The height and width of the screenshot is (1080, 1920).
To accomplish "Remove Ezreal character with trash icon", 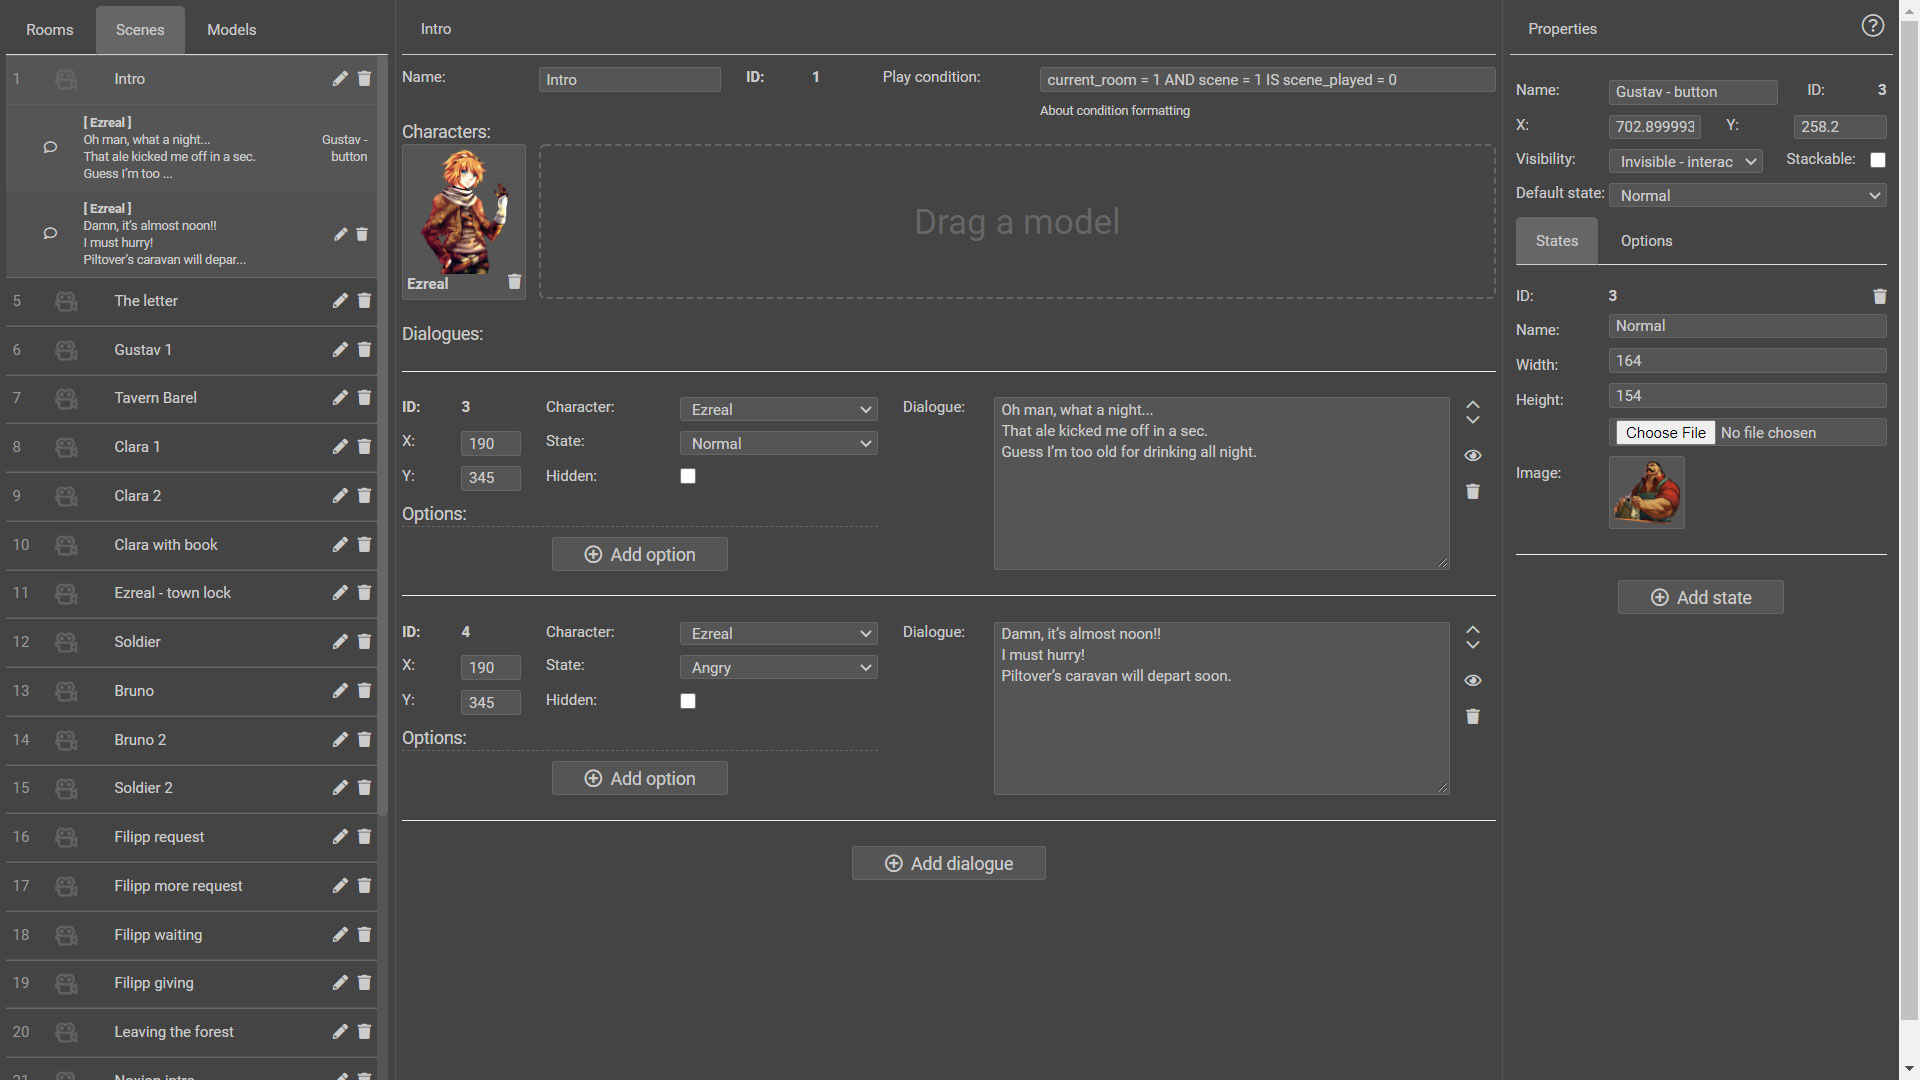I will pos(514,282).
